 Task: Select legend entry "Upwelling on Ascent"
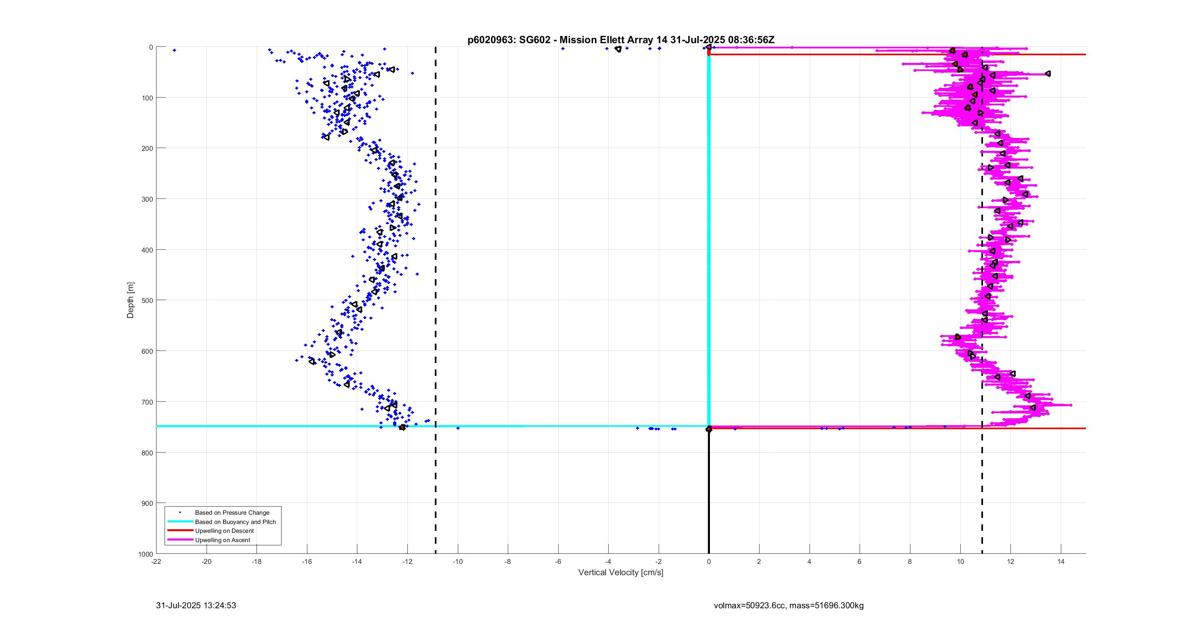pos(224,540)
